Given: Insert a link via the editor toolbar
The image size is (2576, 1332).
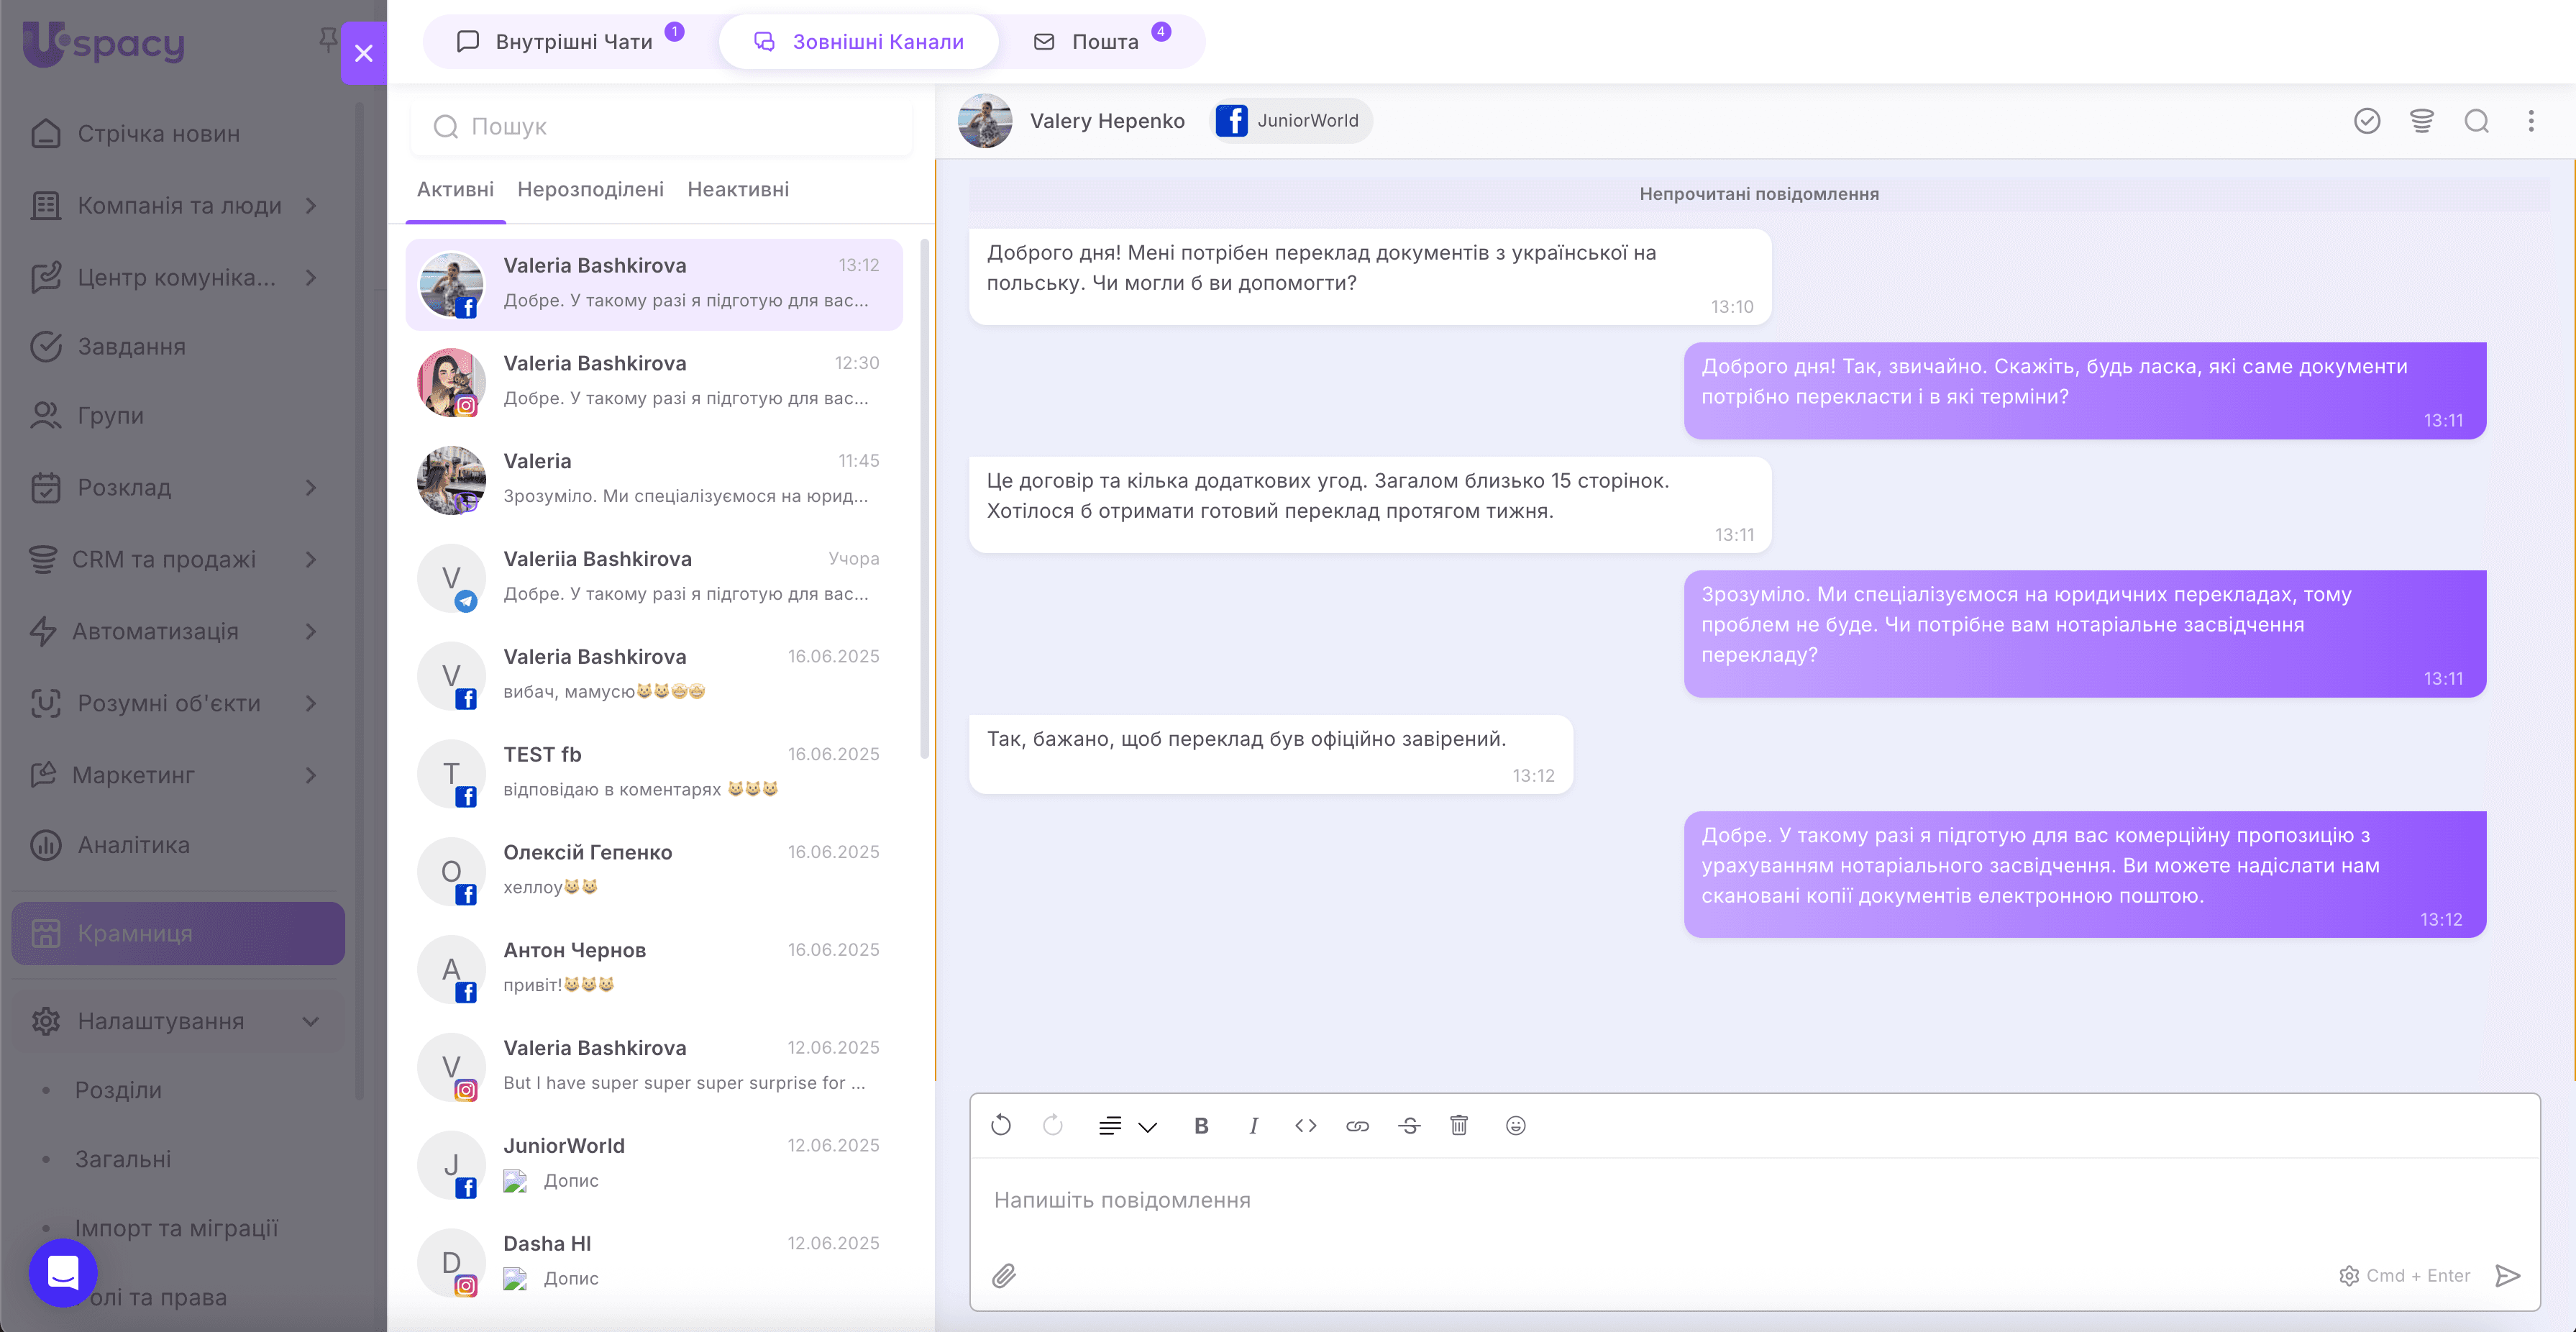Looking at the screenshot, I should coord(1357,1126).
